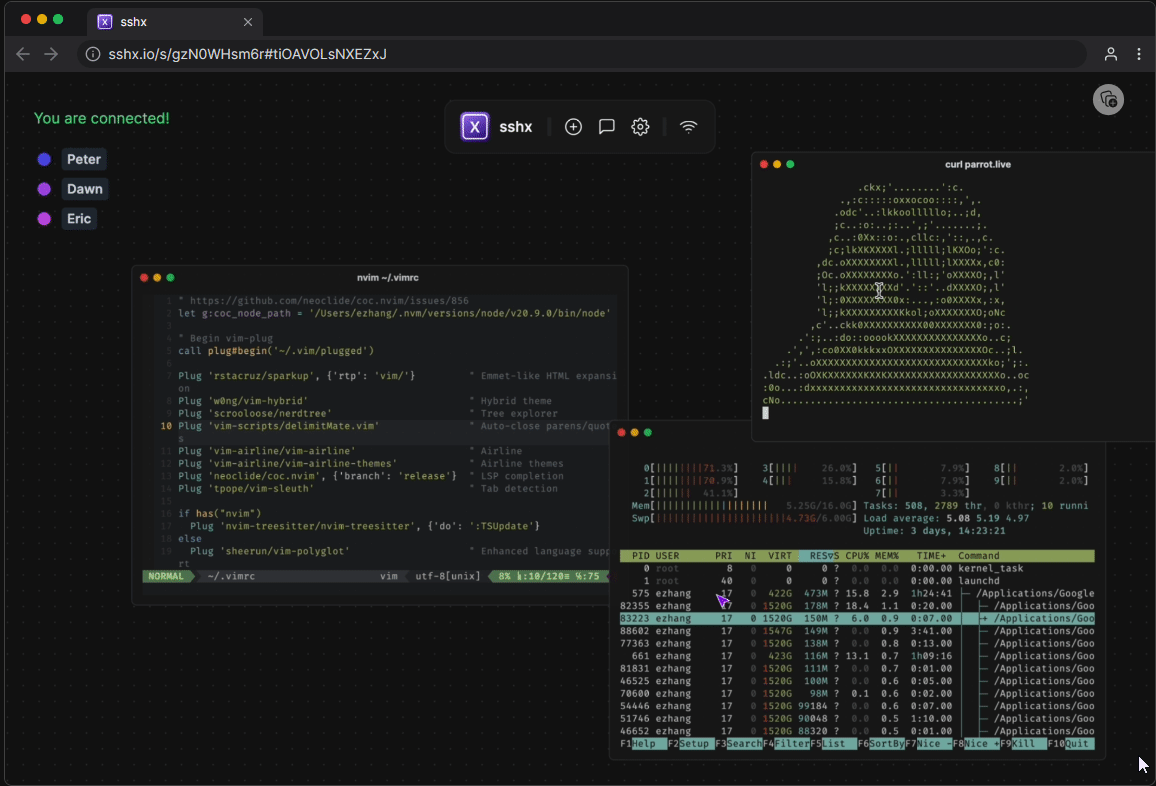Click the network wifi status icon
1156x786 pixels.
click(x=688, y=127)
